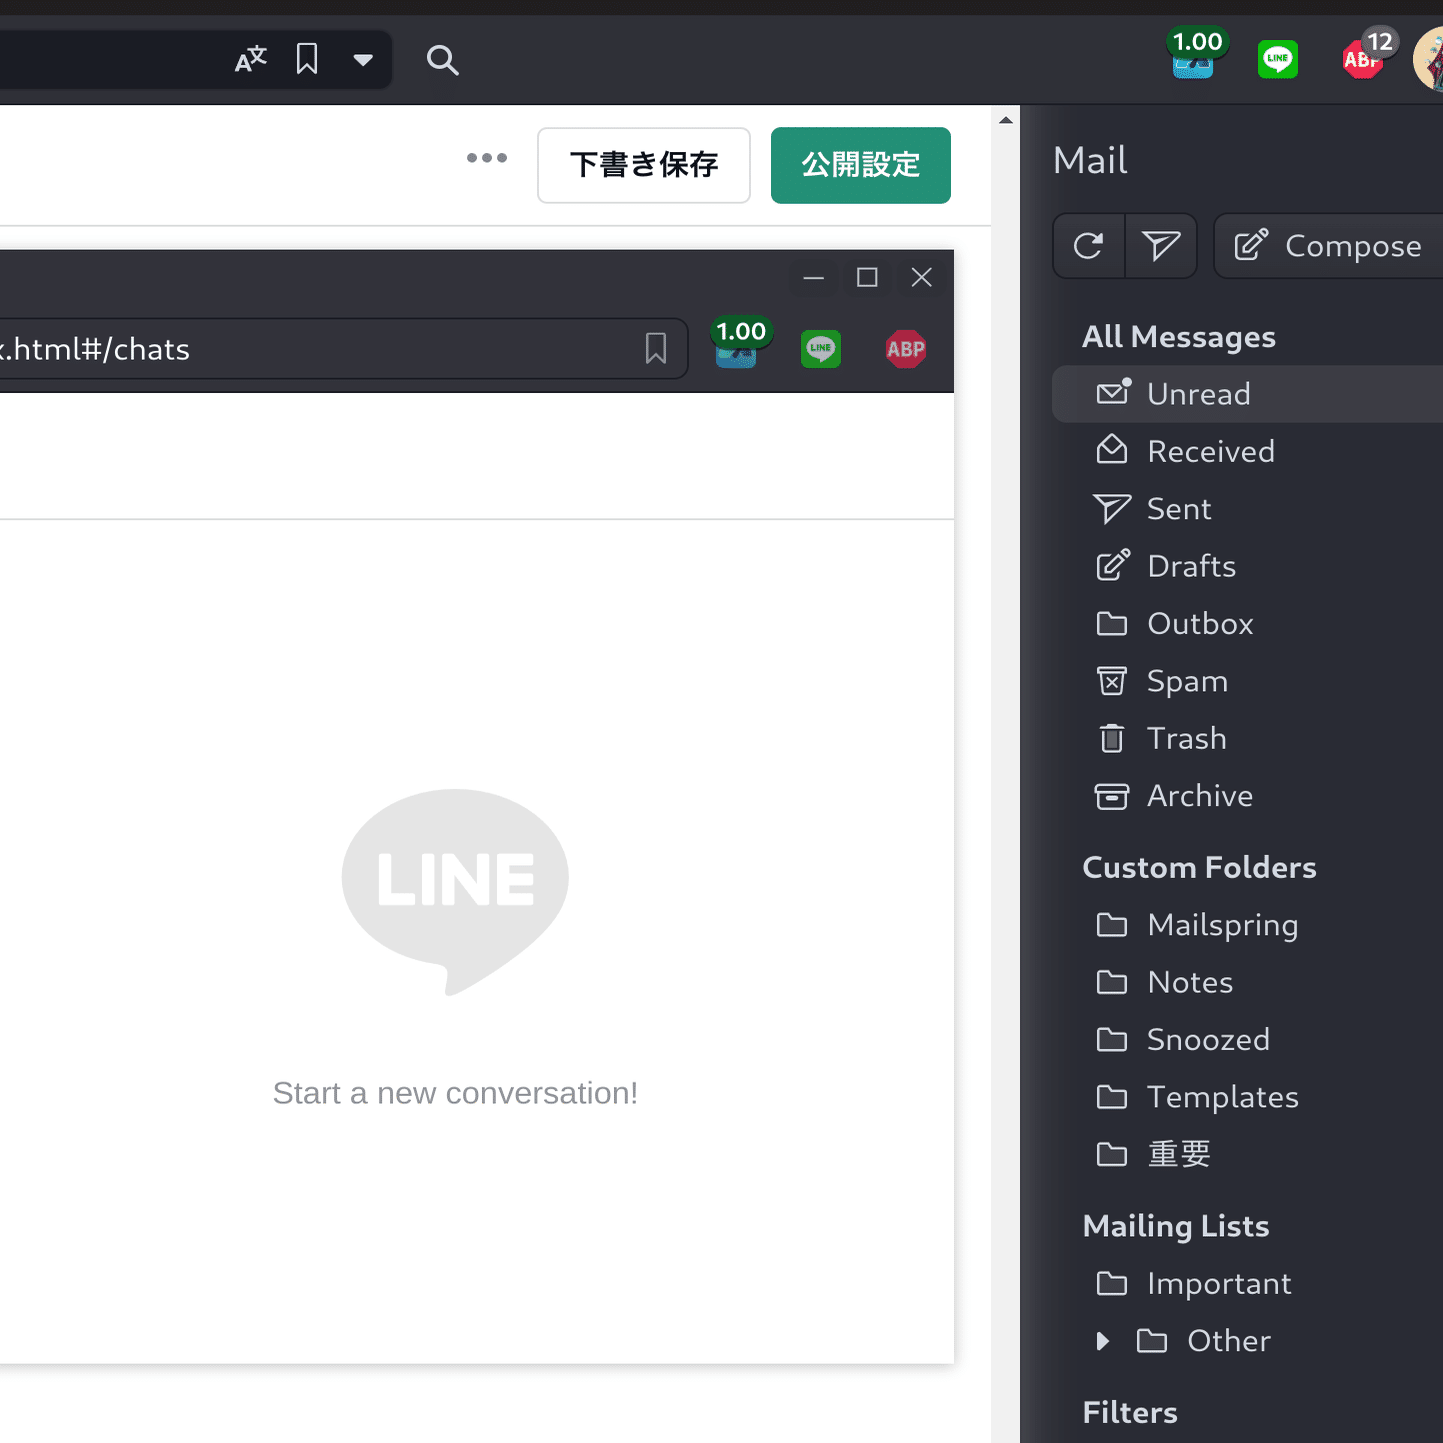Open the Archive folder
This screenshot has width=1443, height=1443.
tap(1247, 796)
